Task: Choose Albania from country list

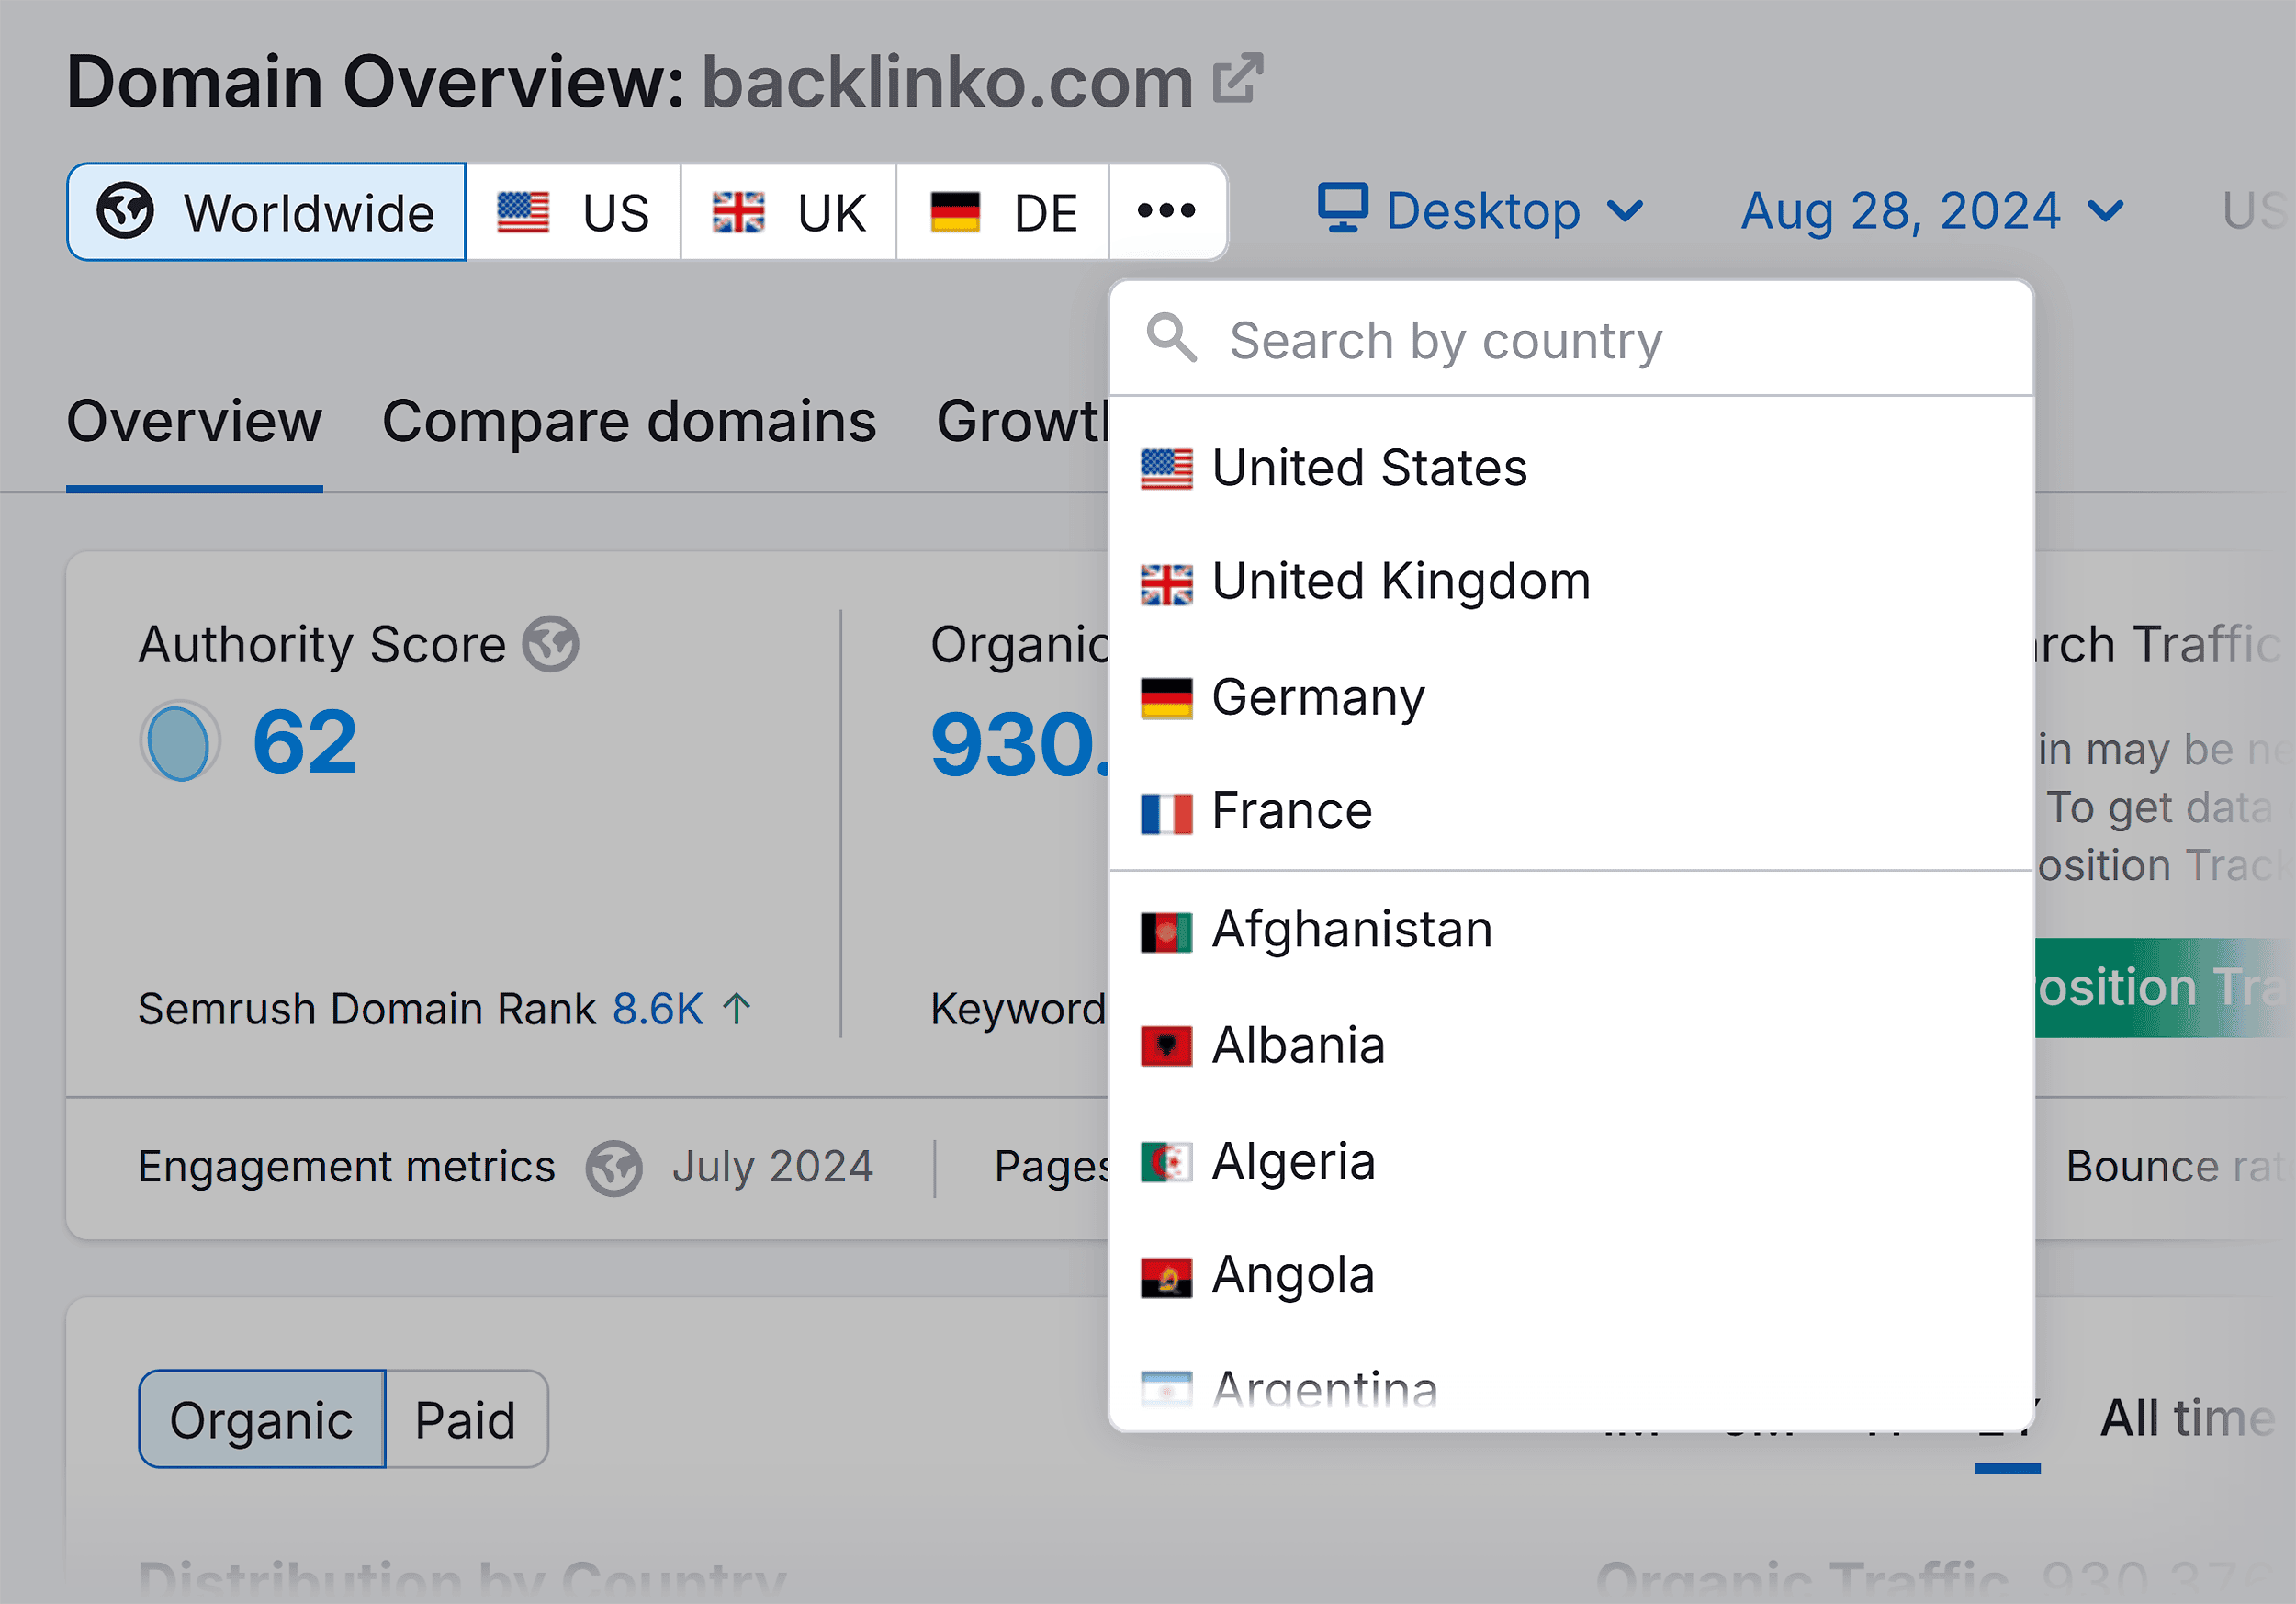Action: (x=1571, y=1046)
